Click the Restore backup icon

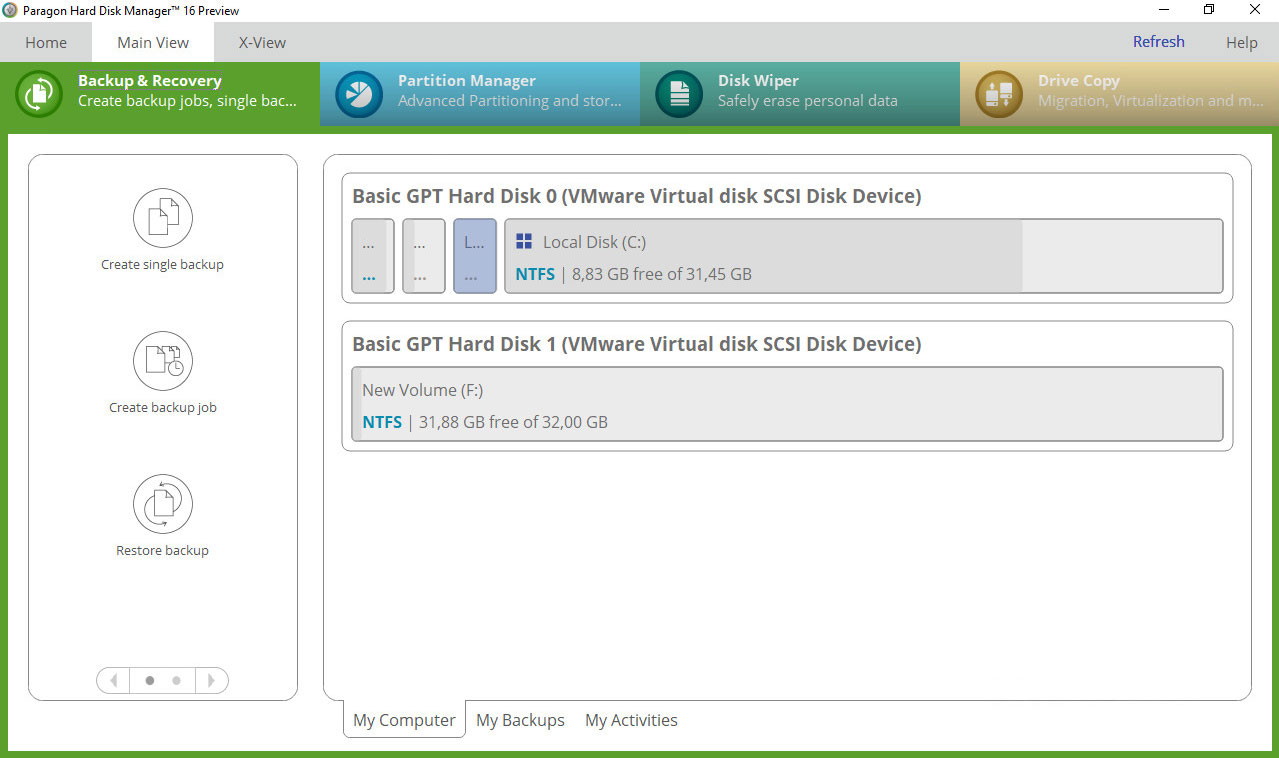coord(162,504)
